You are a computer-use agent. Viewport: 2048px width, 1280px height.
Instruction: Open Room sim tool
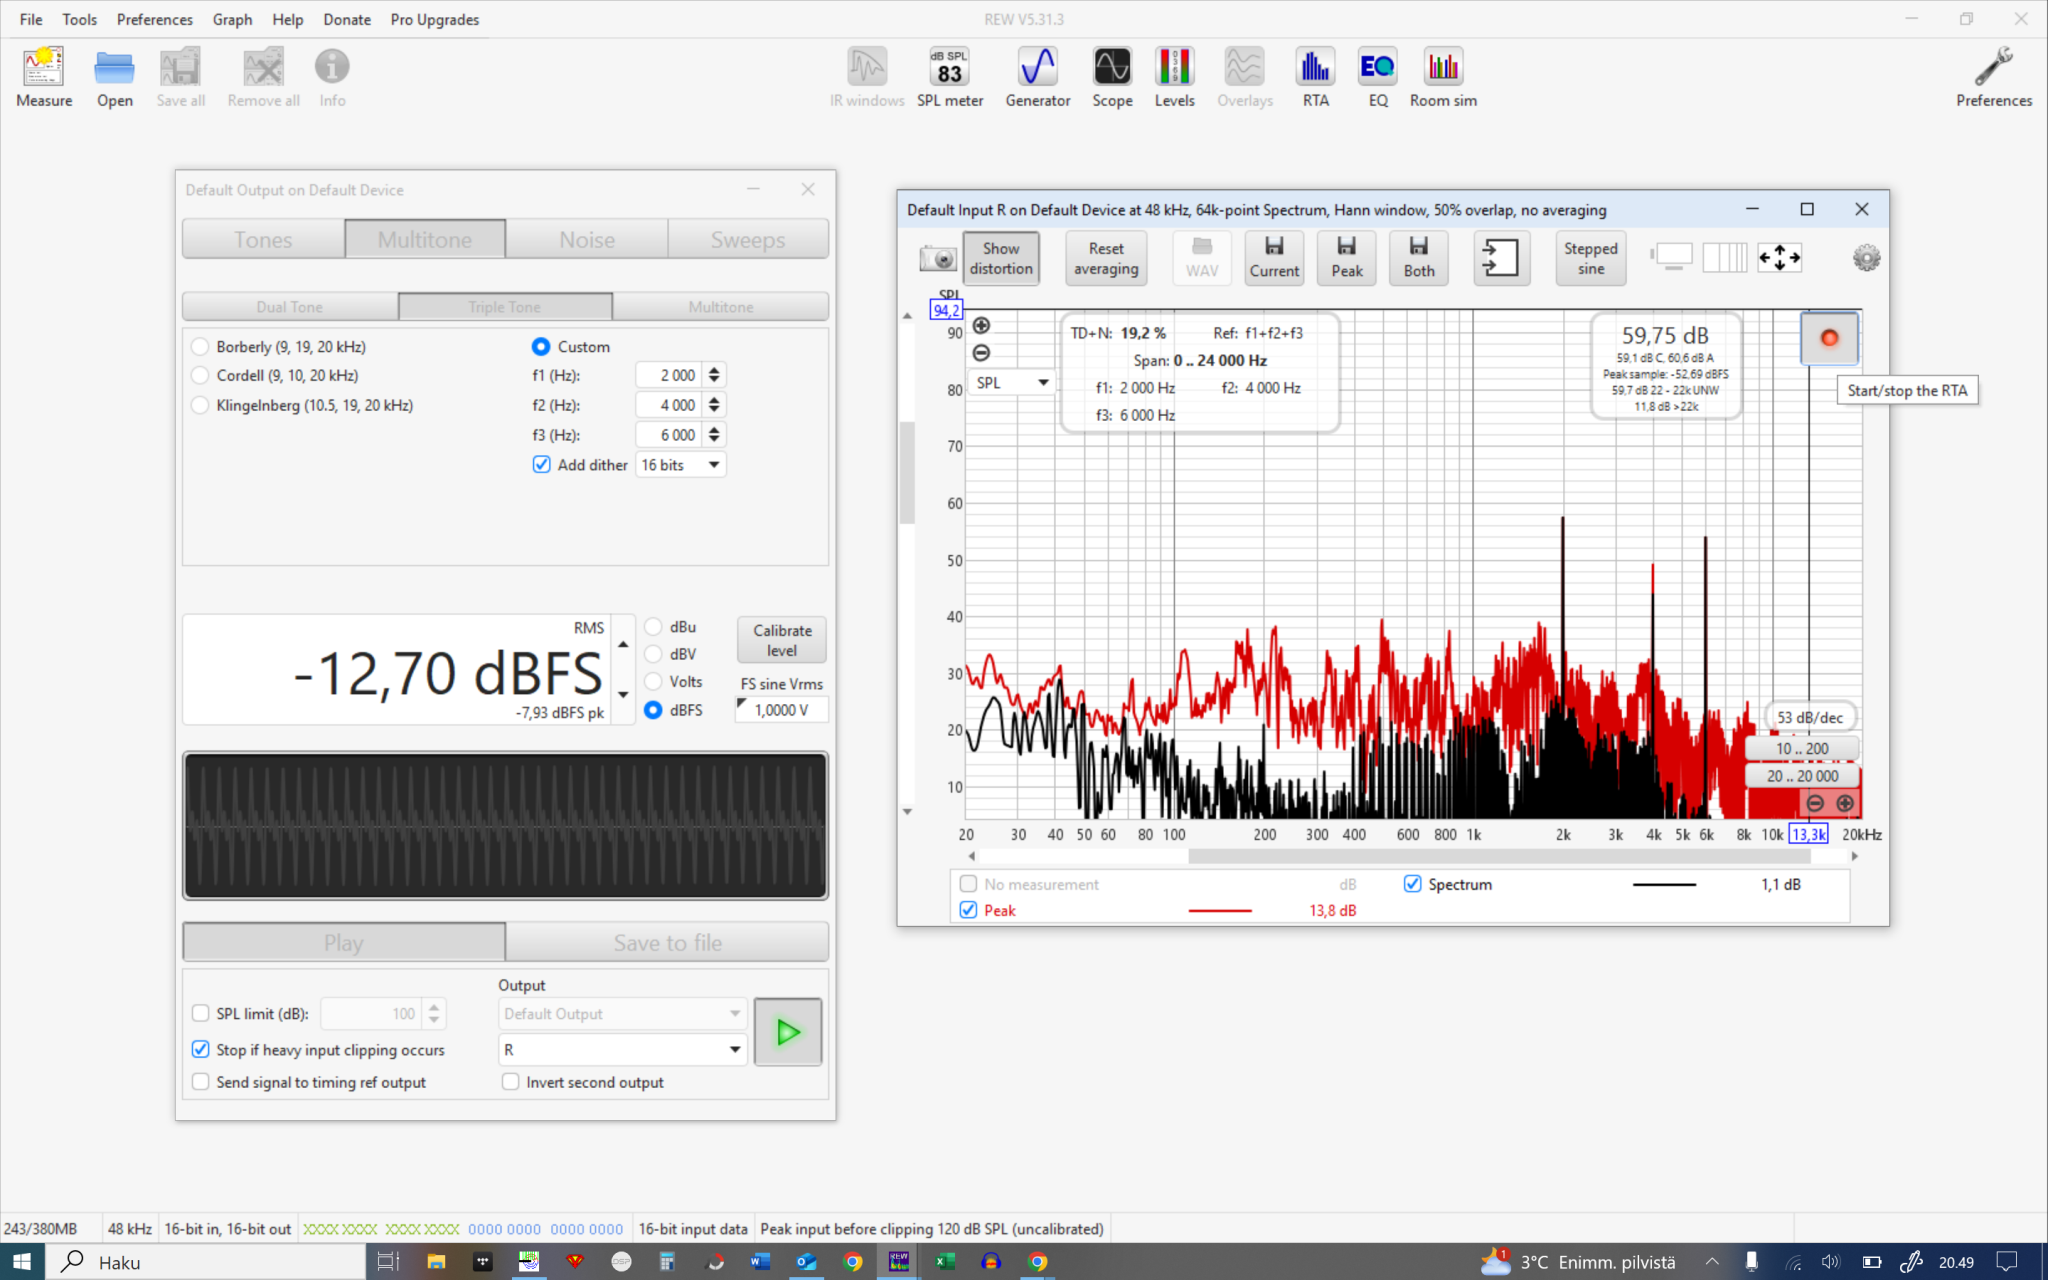click(x=1443, y=77)
